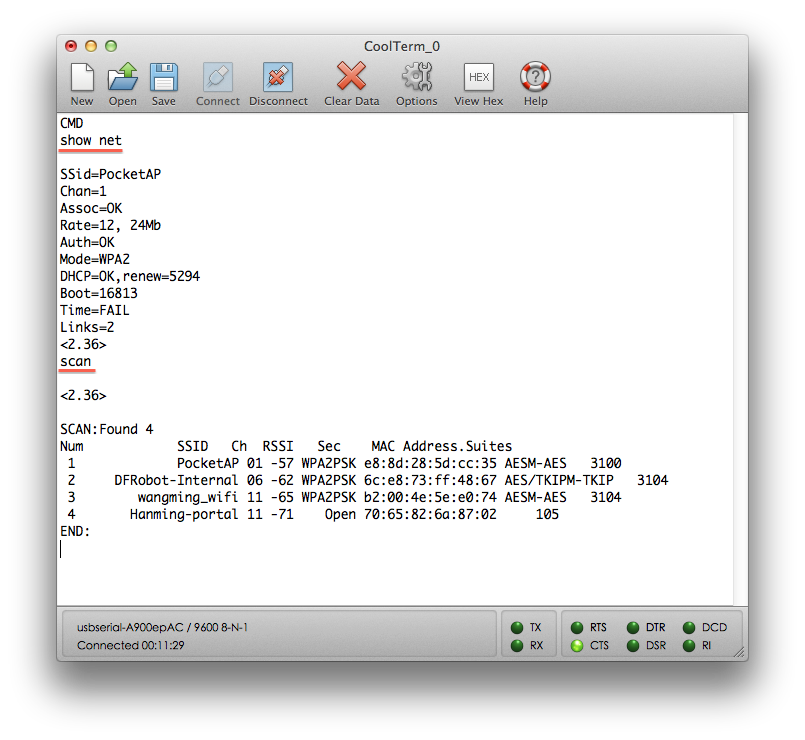Click the RI status light
Screen dimensions: 805x740
tap(689, 646)
